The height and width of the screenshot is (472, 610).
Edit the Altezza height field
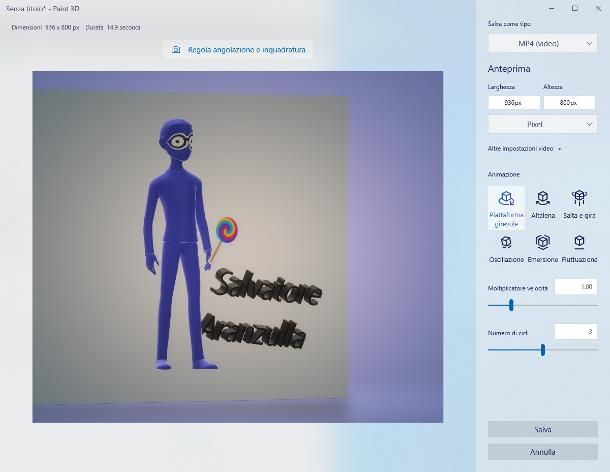pos(569,103)
